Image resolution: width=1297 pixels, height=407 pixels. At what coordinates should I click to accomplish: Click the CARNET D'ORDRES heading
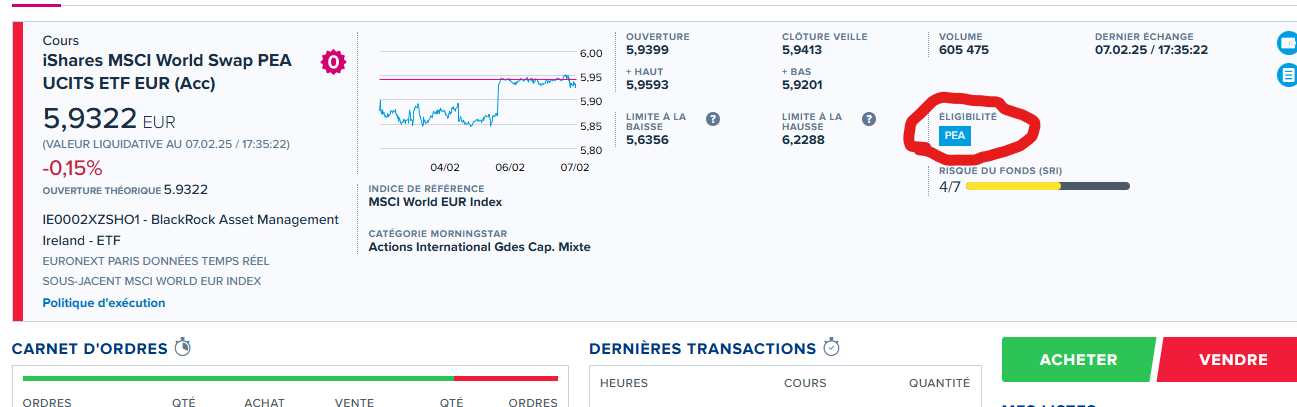tap(89, 349)
